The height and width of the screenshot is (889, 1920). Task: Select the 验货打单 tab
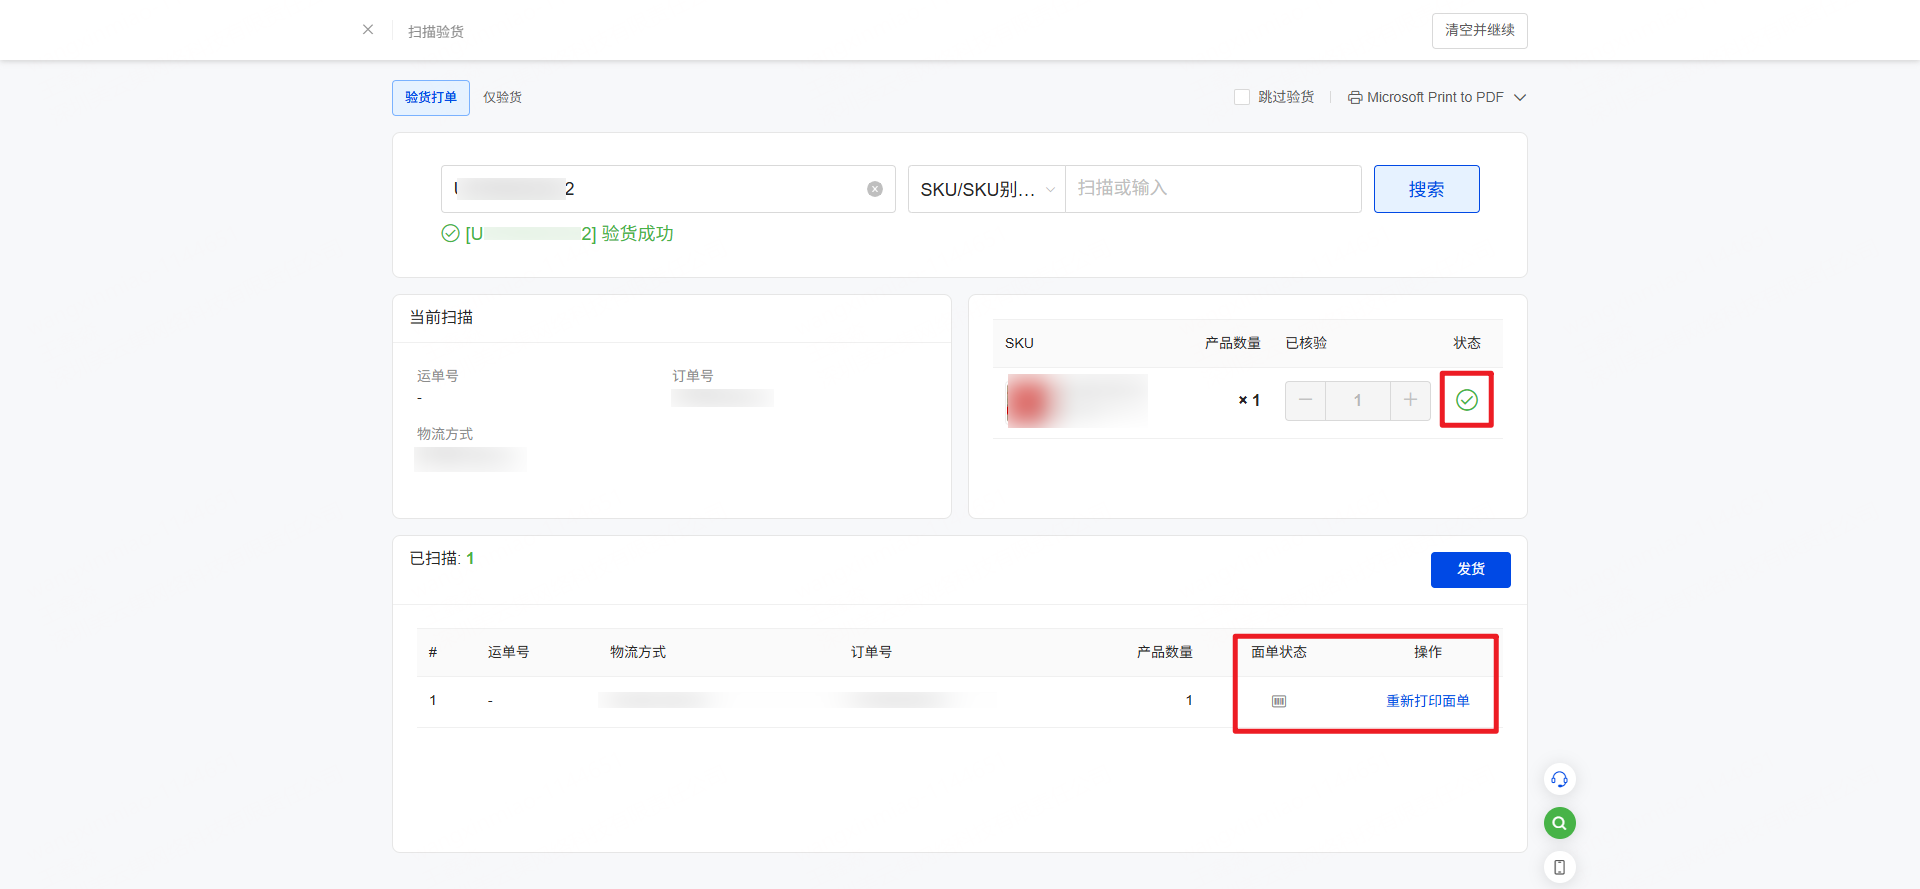[x=431, y=97]
